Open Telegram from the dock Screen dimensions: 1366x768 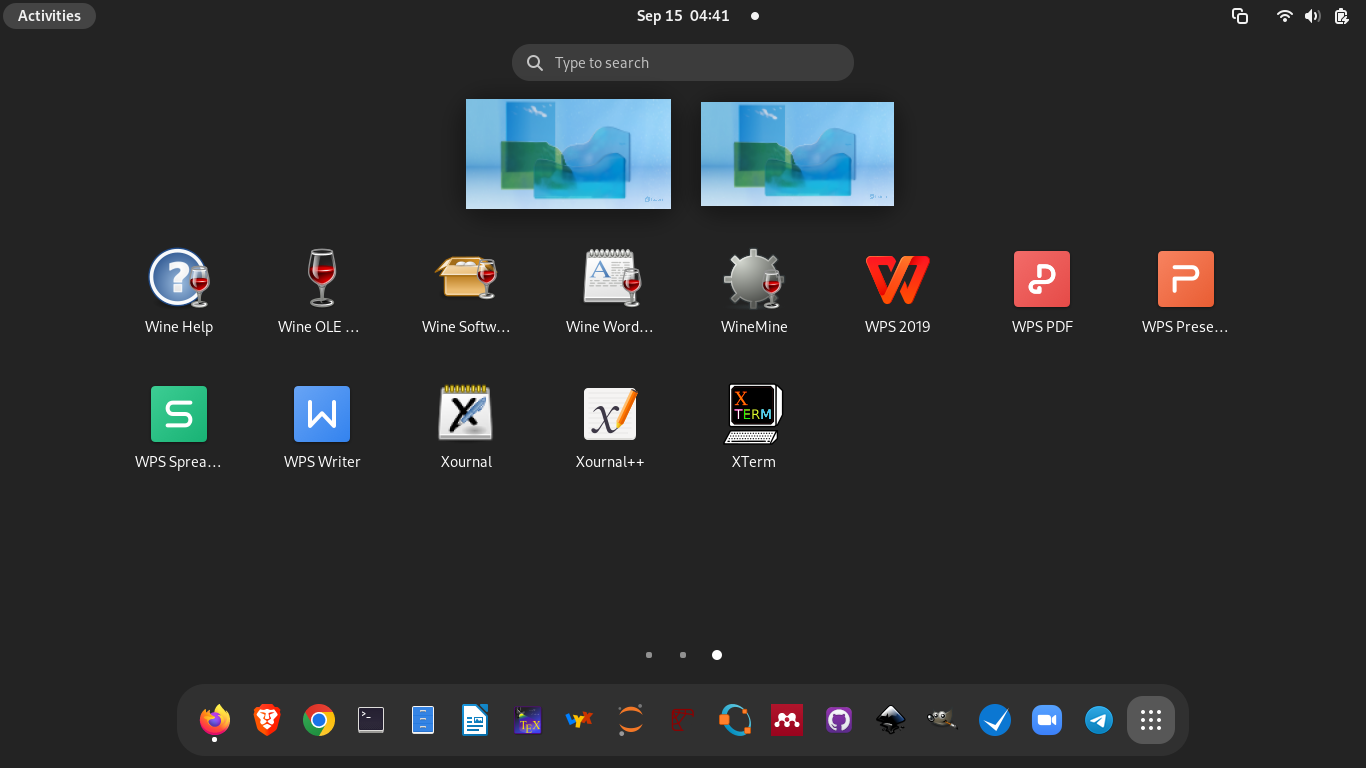coord(1099,720)
